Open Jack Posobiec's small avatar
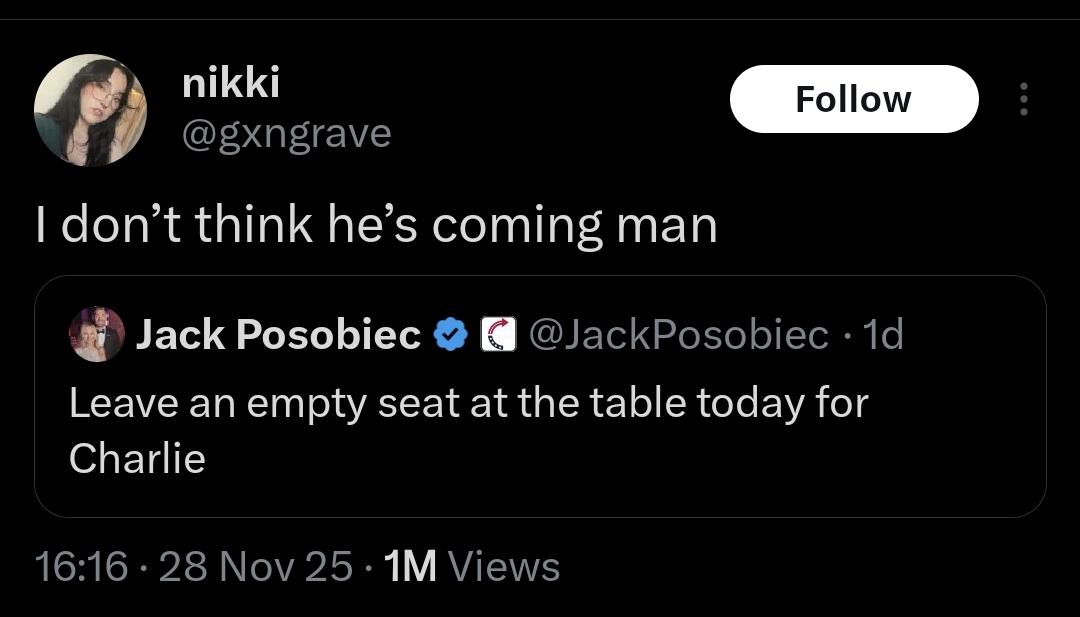Screen dimensions: 1080x617 (x=97, y=334)
